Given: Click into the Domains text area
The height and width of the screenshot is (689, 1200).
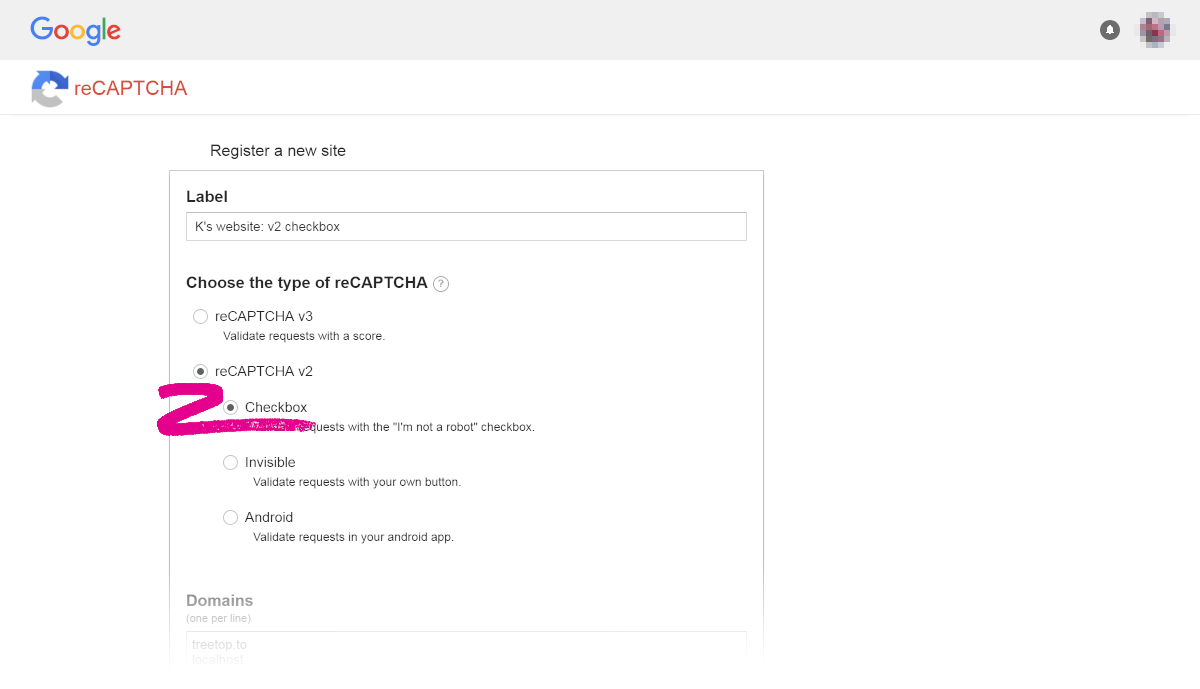Looking at the screenshot, I should (x=466, y=646).
